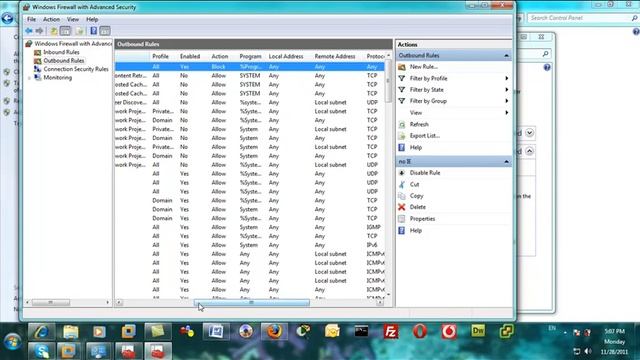Collapse the selected rule actions section

(506, 162)
